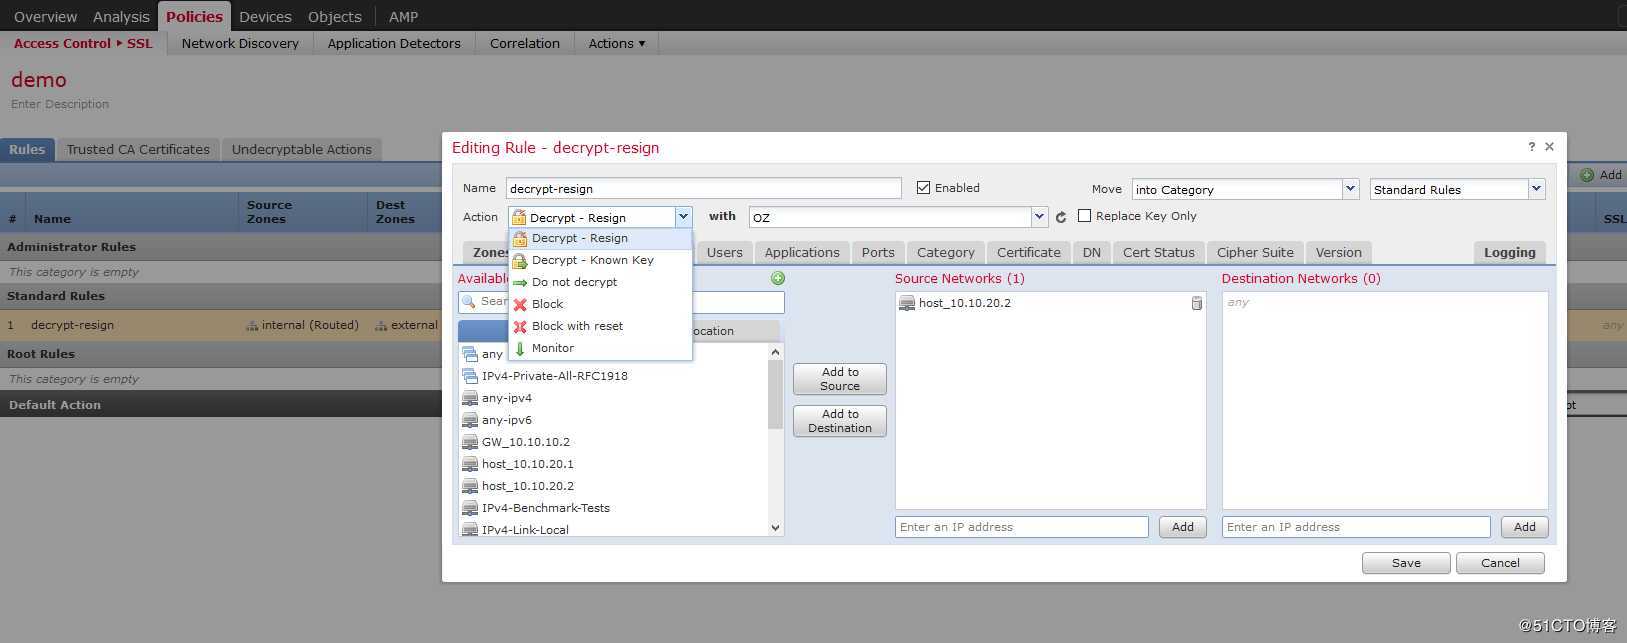This screenshot has width=1627, height=643.
Task: Click the Decrypt - Known Key lock icon
Action: (x=520, y=260)
